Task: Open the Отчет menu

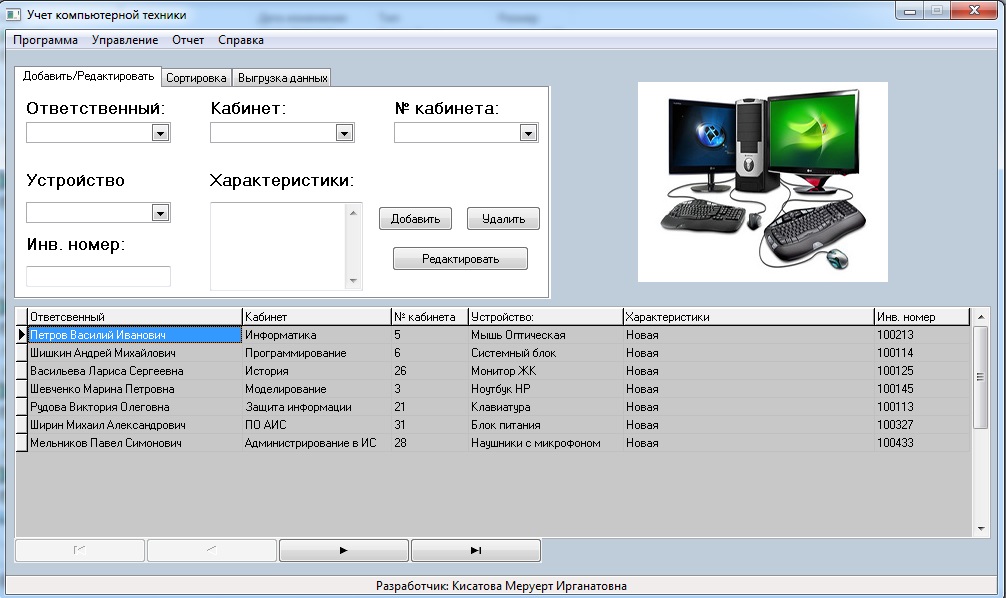Action: (188, 40)
